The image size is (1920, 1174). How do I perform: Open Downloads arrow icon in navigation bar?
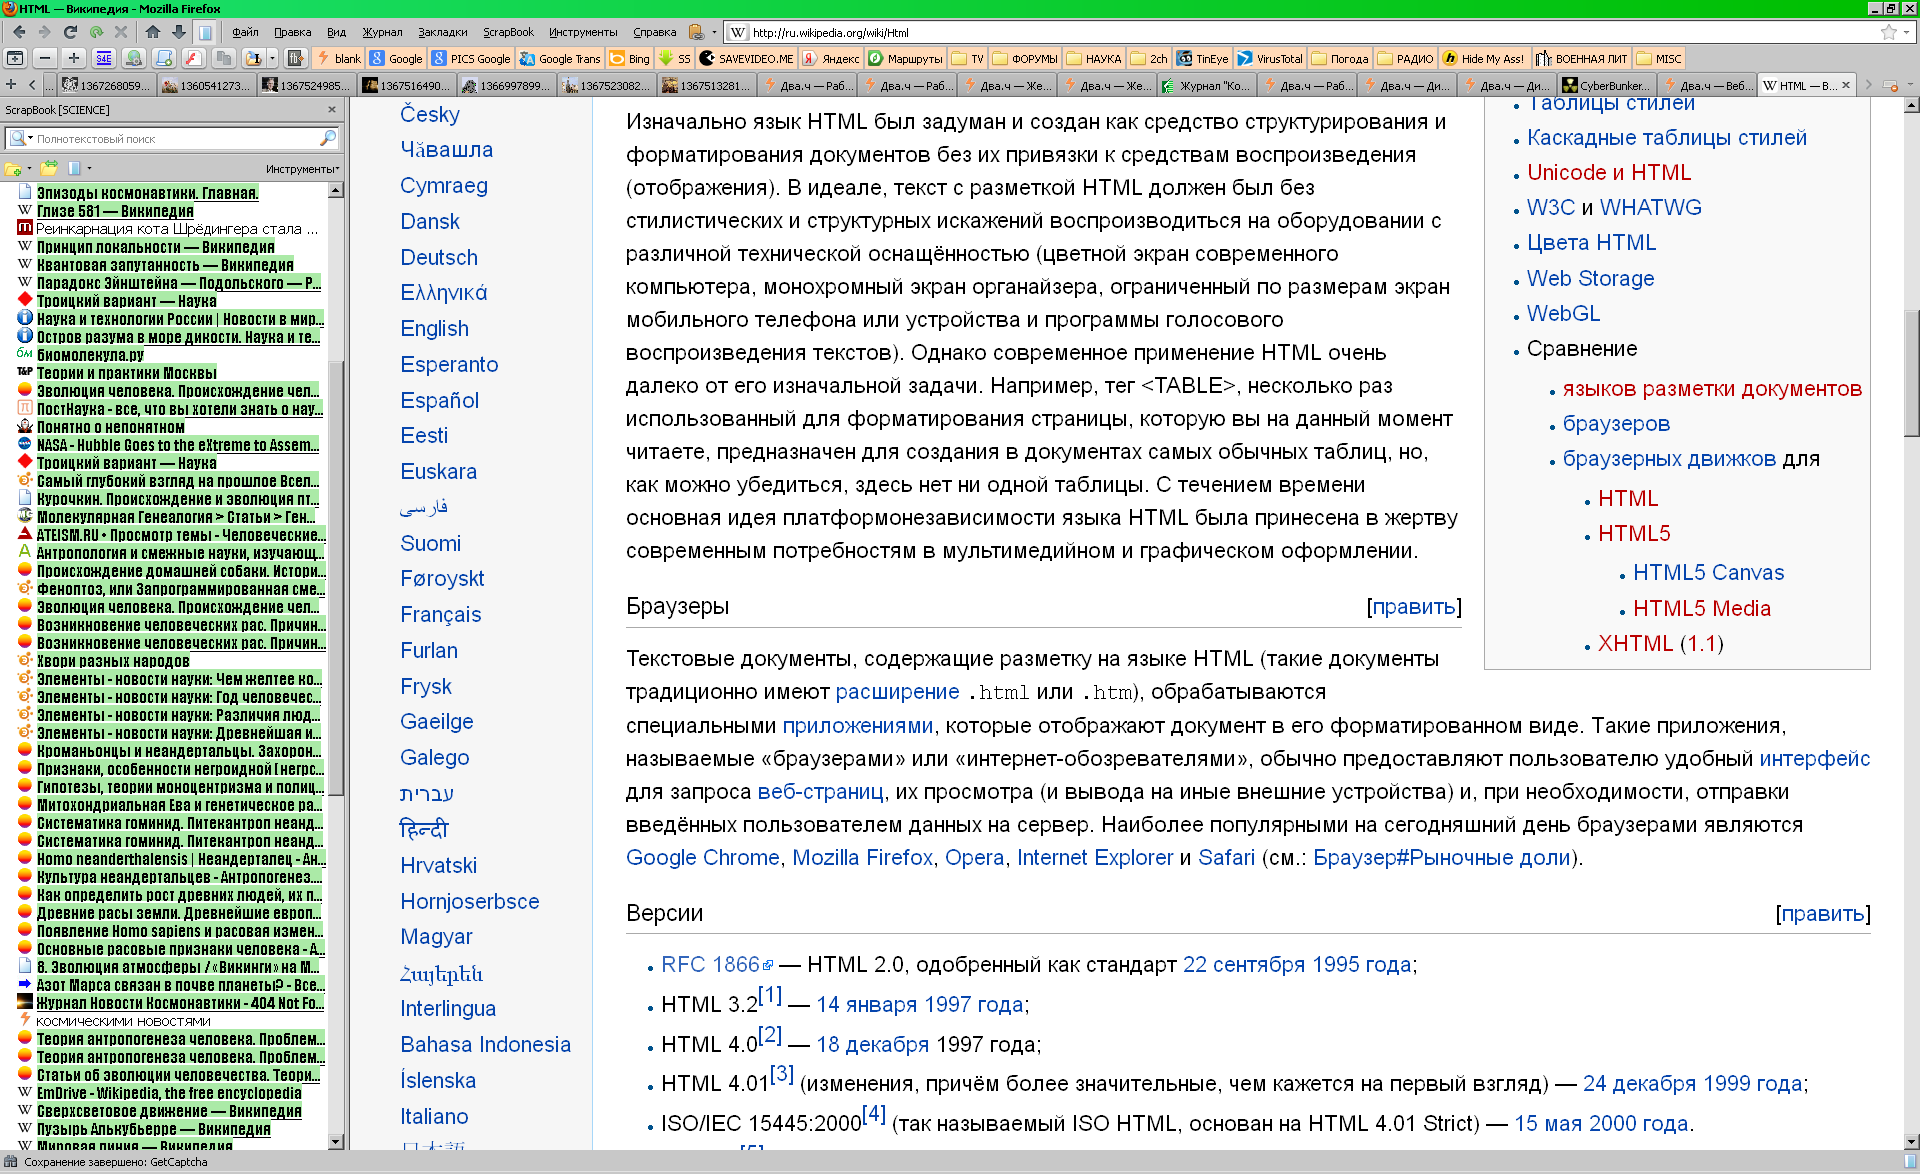(178, 32)
